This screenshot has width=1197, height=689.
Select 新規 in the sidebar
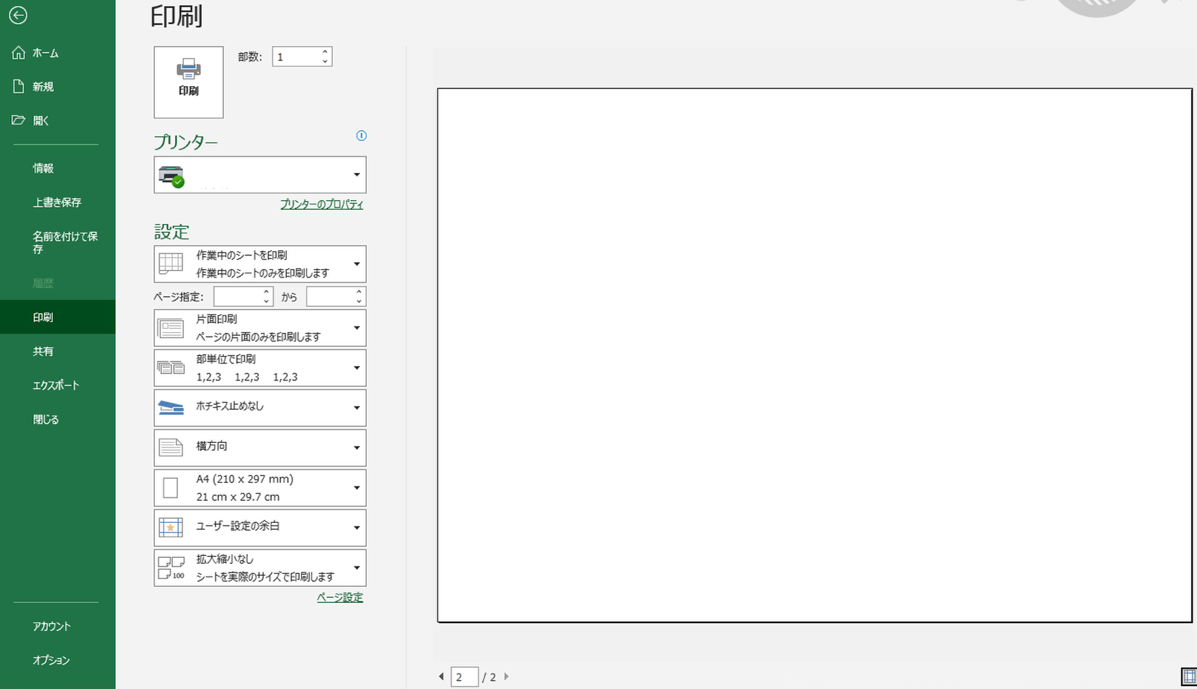tap(42, 87)
